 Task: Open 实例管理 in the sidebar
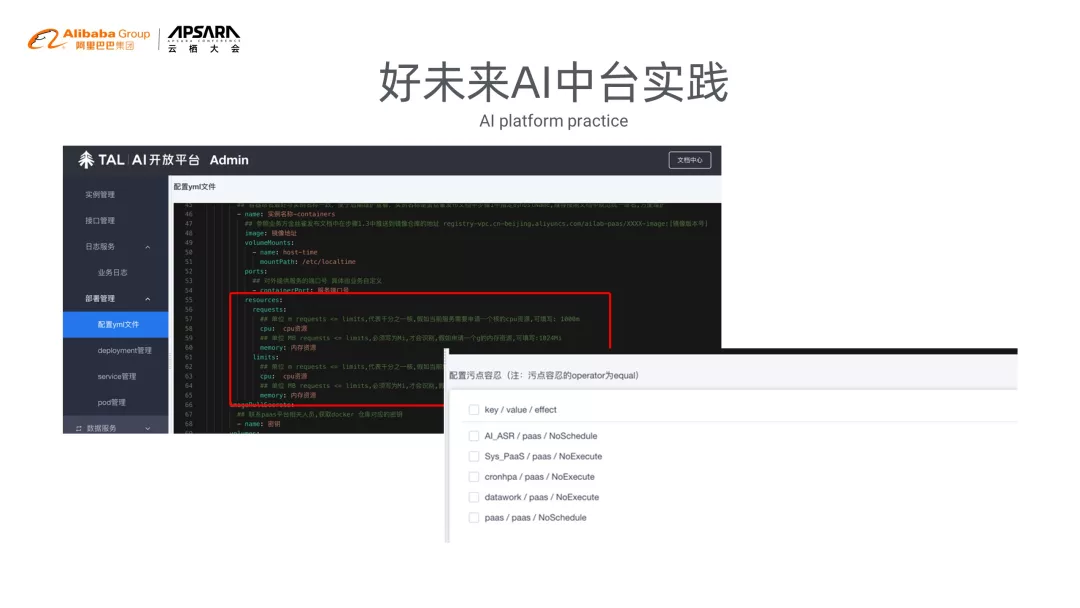[100, 195]
